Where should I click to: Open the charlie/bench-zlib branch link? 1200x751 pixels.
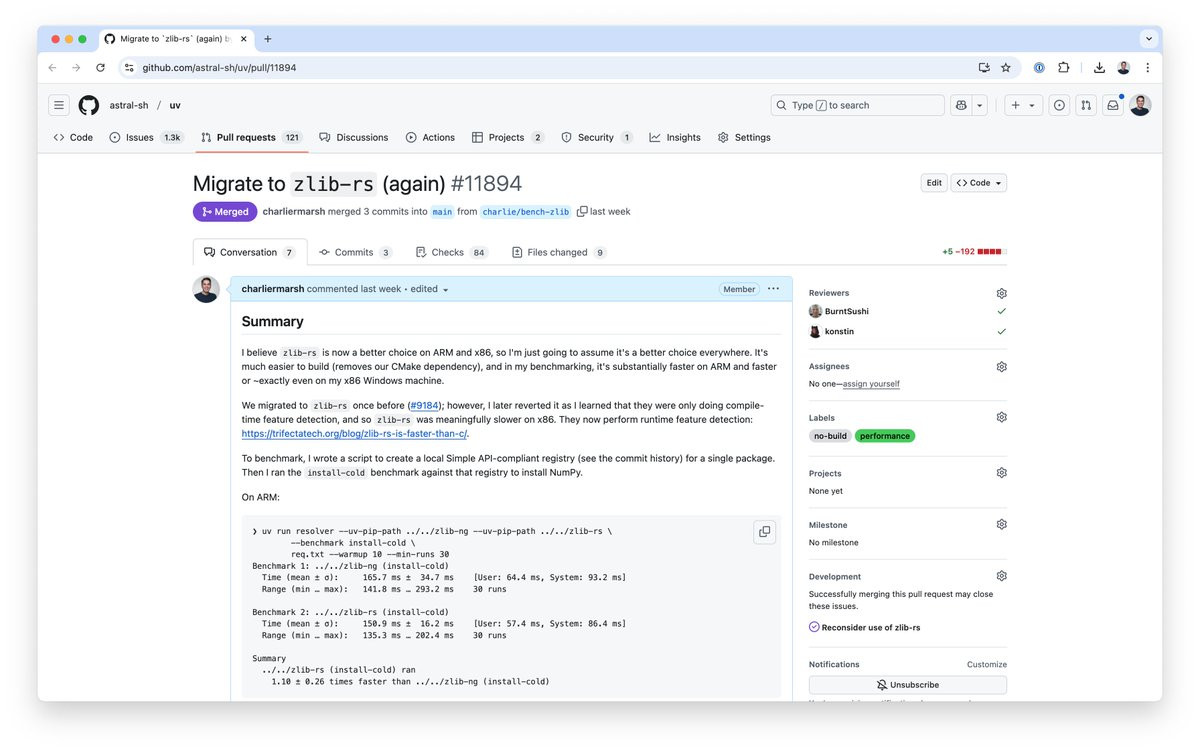click(x=526, y=212)
